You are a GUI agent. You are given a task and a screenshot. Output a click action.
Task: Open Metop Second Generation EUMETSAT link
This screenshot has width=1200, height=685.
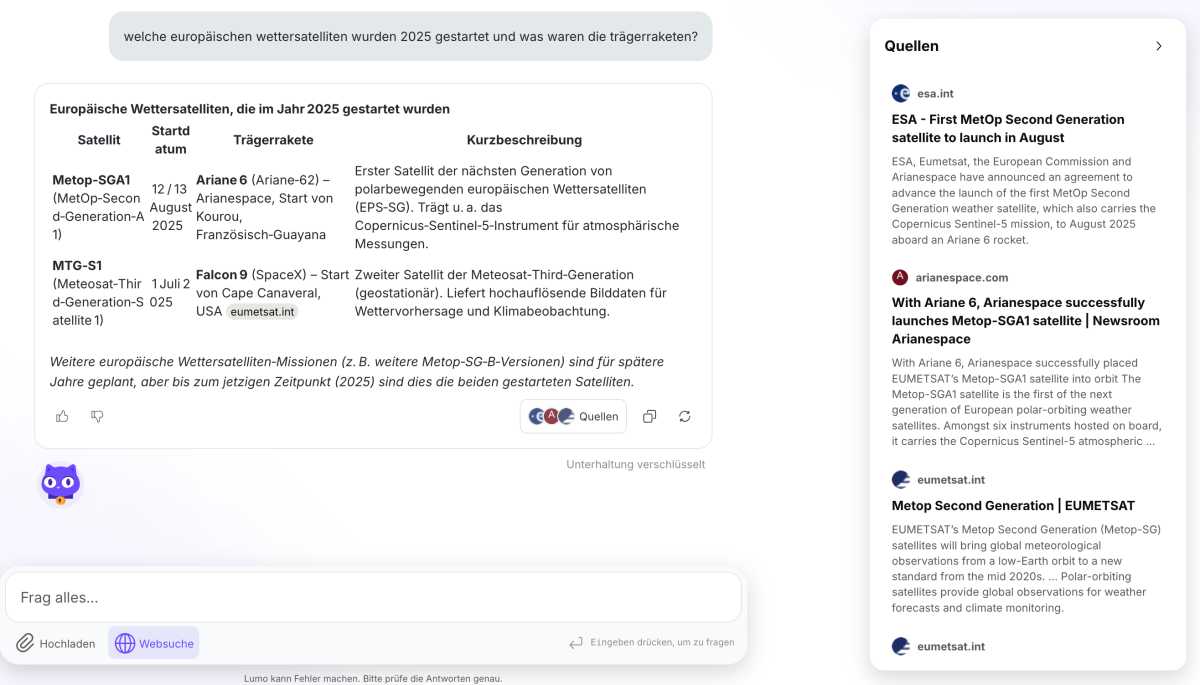click(1013, 505)
